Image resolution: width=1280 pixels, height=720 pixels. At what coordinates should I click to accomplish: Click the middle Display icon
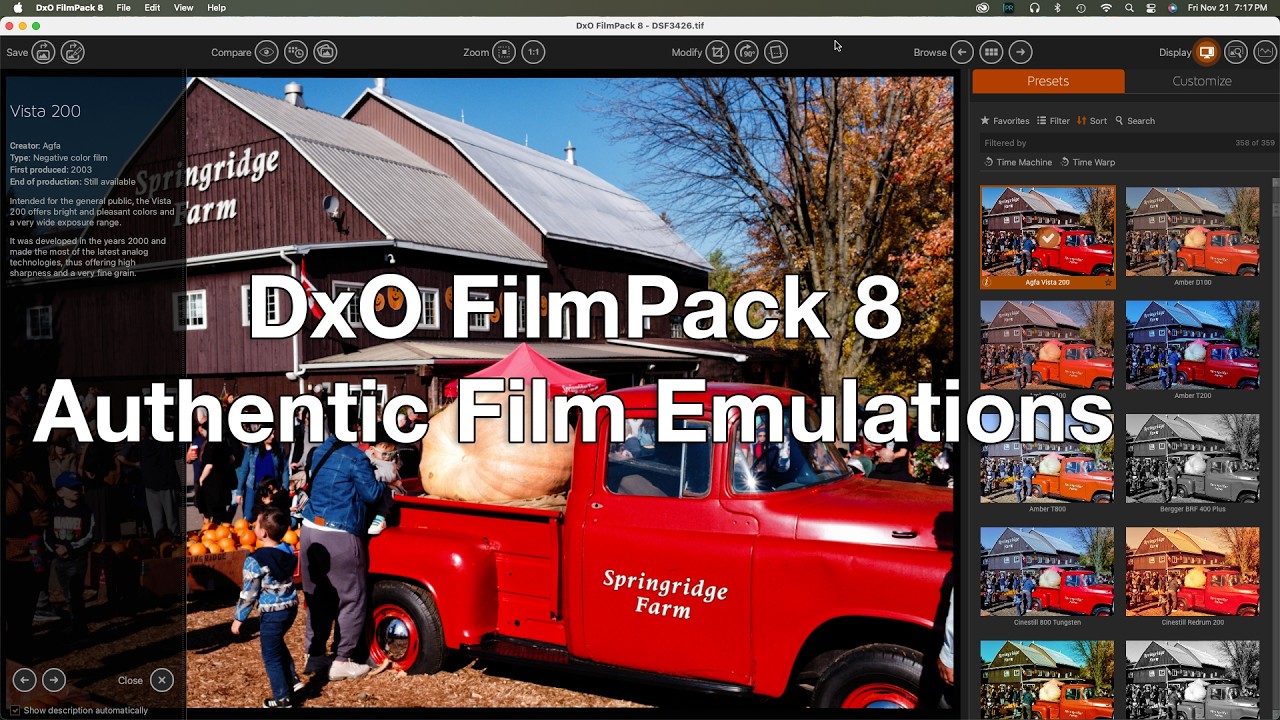[1236, 52]
